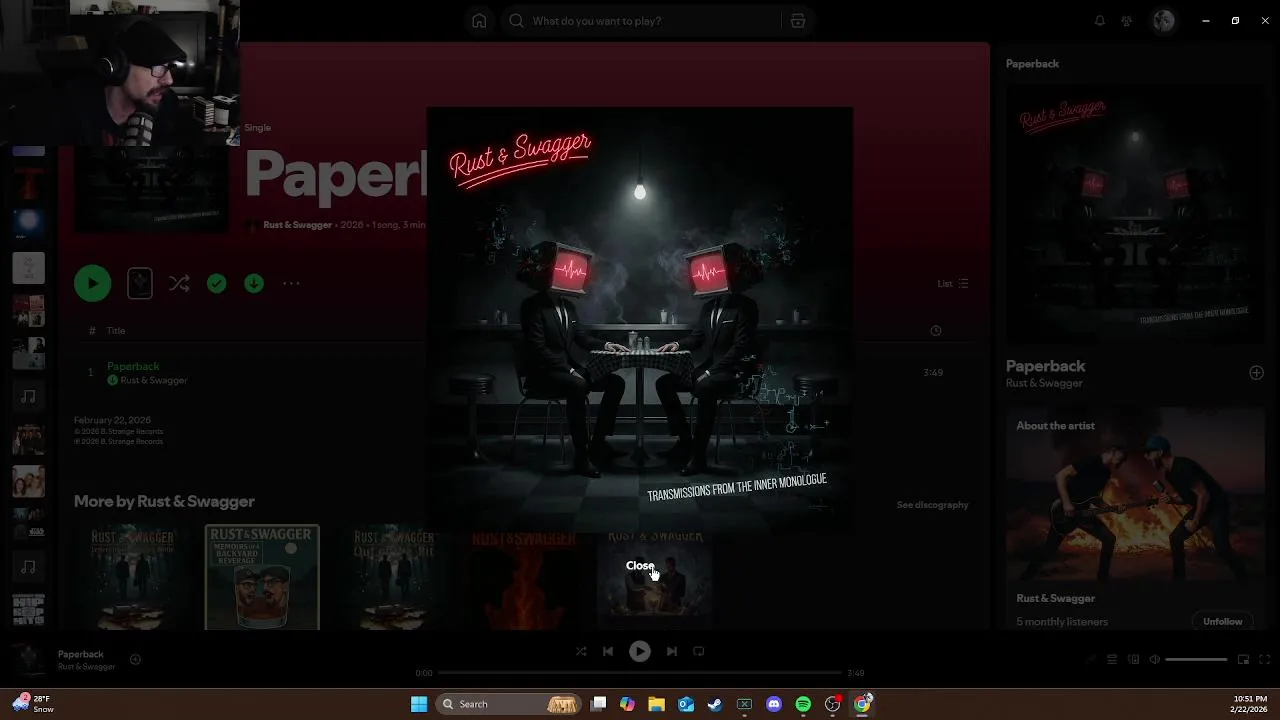Open the album preview card icon
Screen dimensions: 1280x720
[x=140, y=283]
